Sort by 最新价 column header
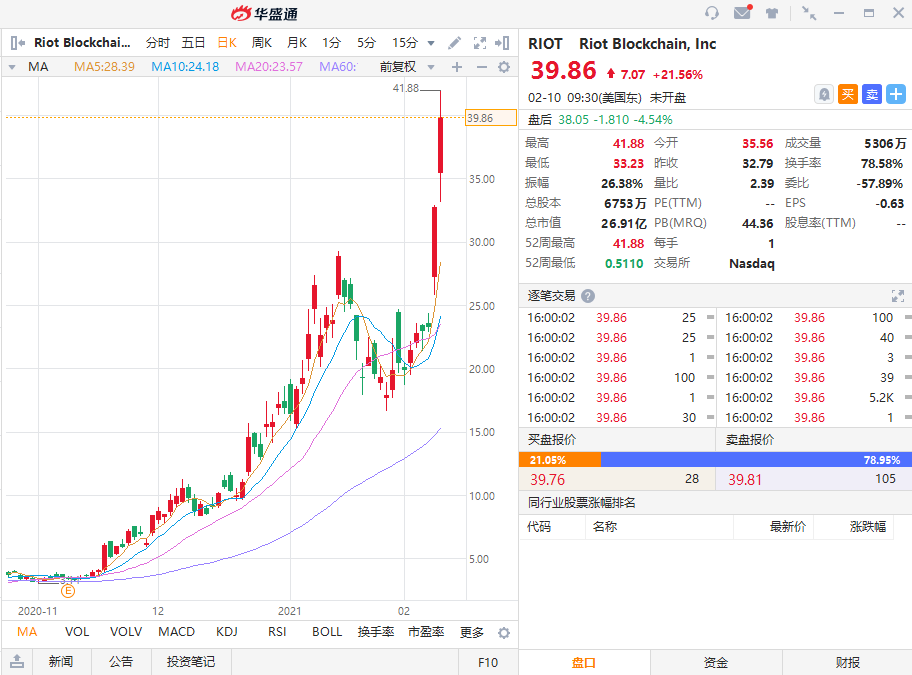The width and height of the screenshot is (912, 675). tap(788, 527)
